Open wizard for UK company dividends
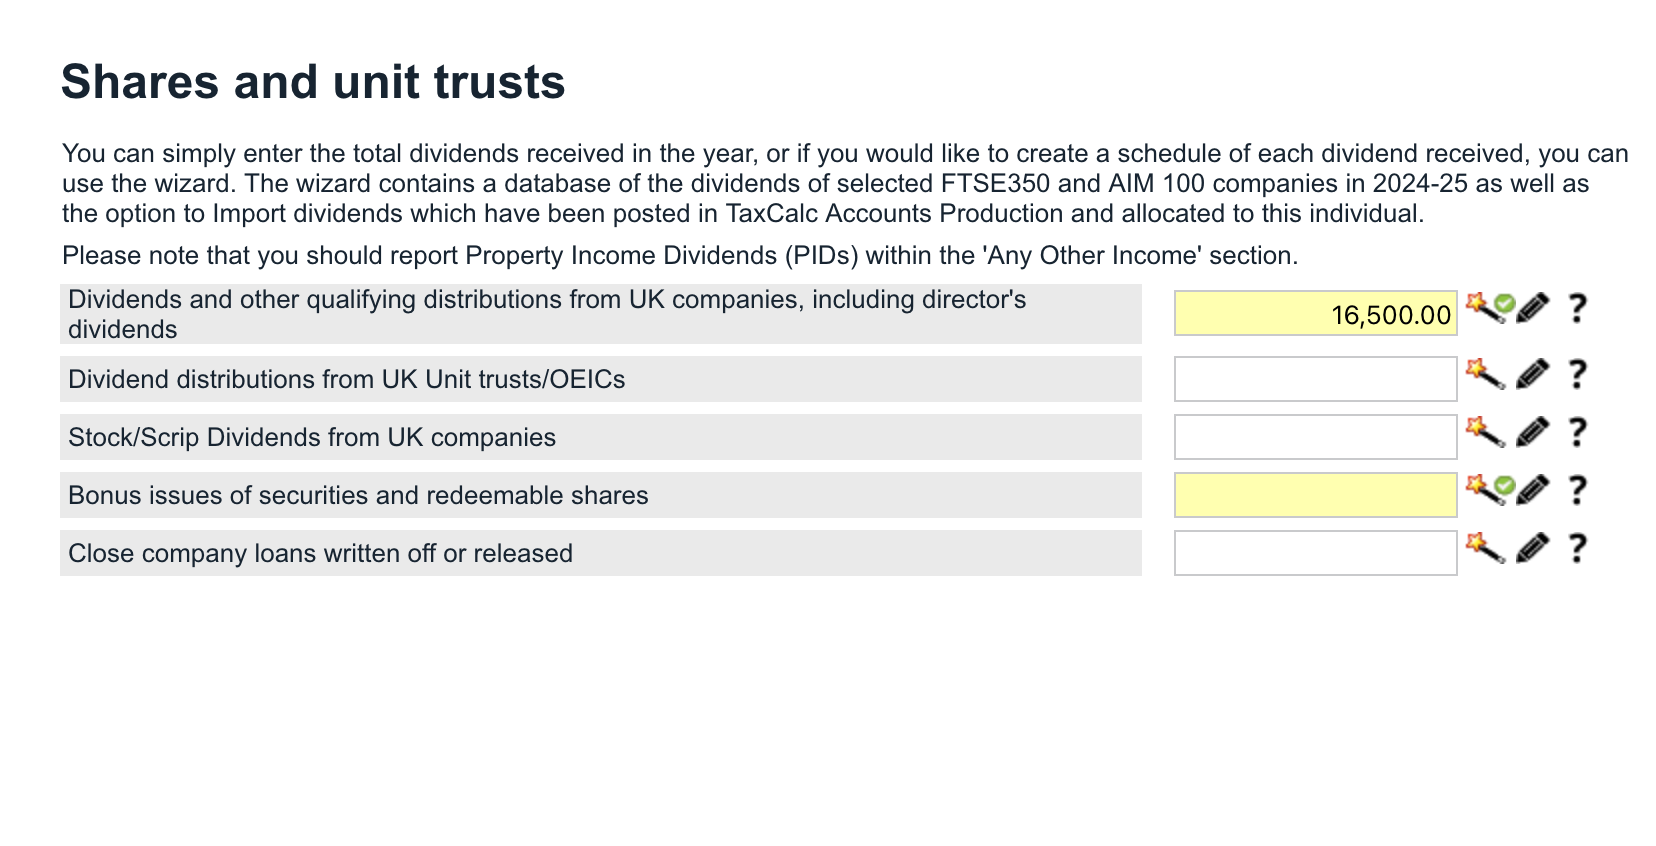 [1484, 307]
